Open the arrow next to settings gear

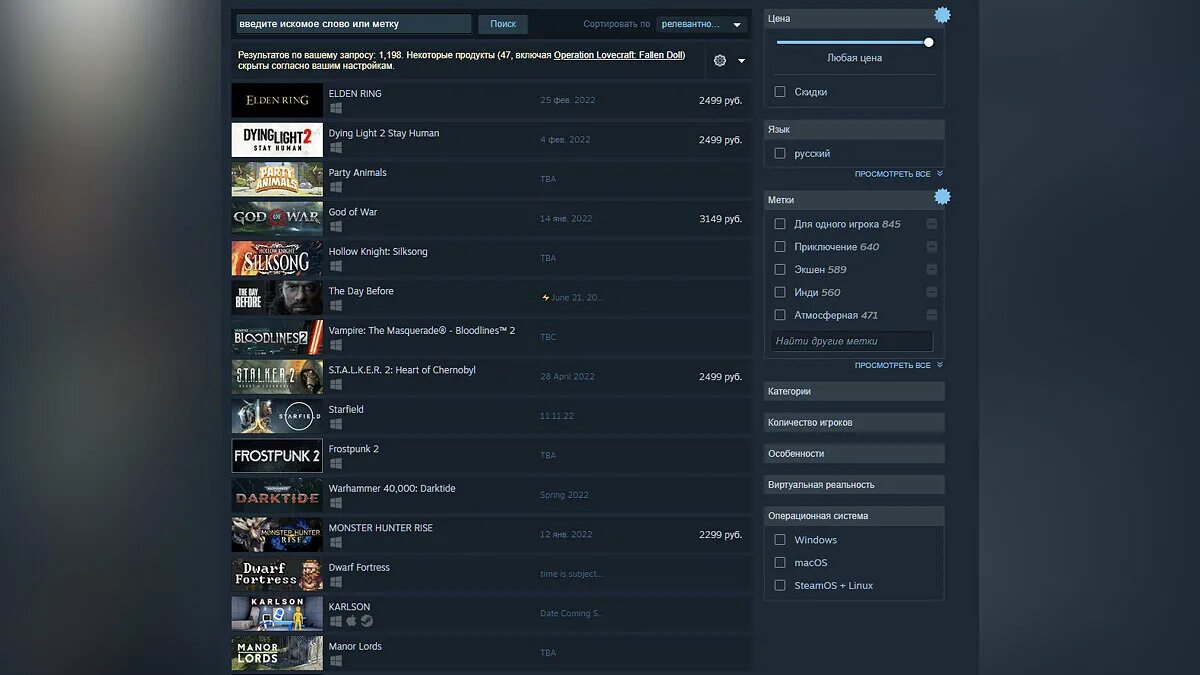point(741,61)
